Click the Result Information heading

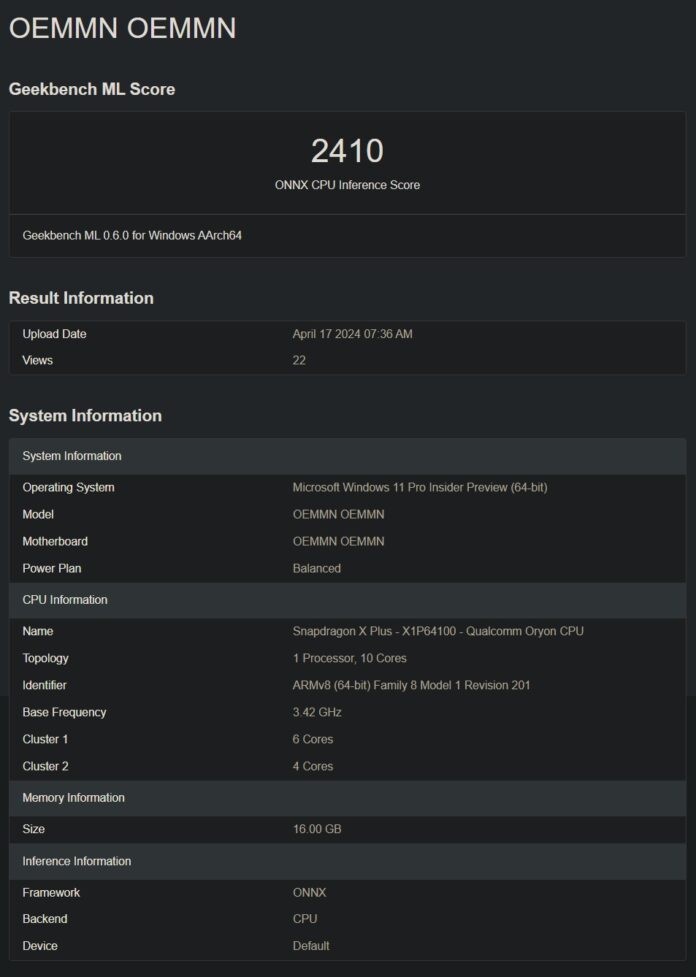[x=81, y=298]
